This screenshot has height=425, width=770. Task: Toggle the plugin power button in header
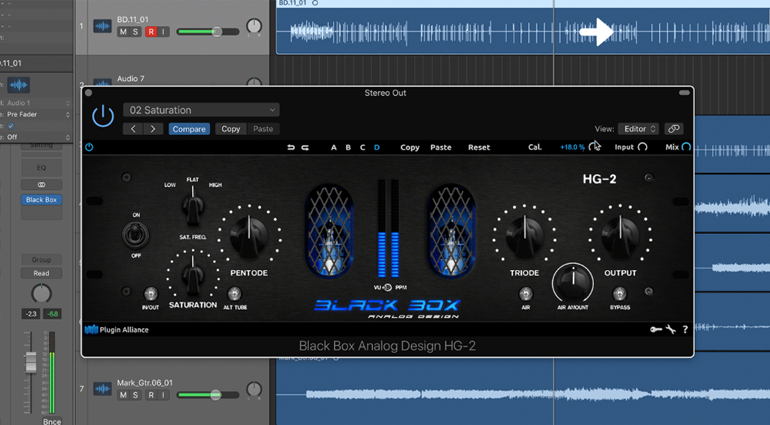(x=103, y=116)
